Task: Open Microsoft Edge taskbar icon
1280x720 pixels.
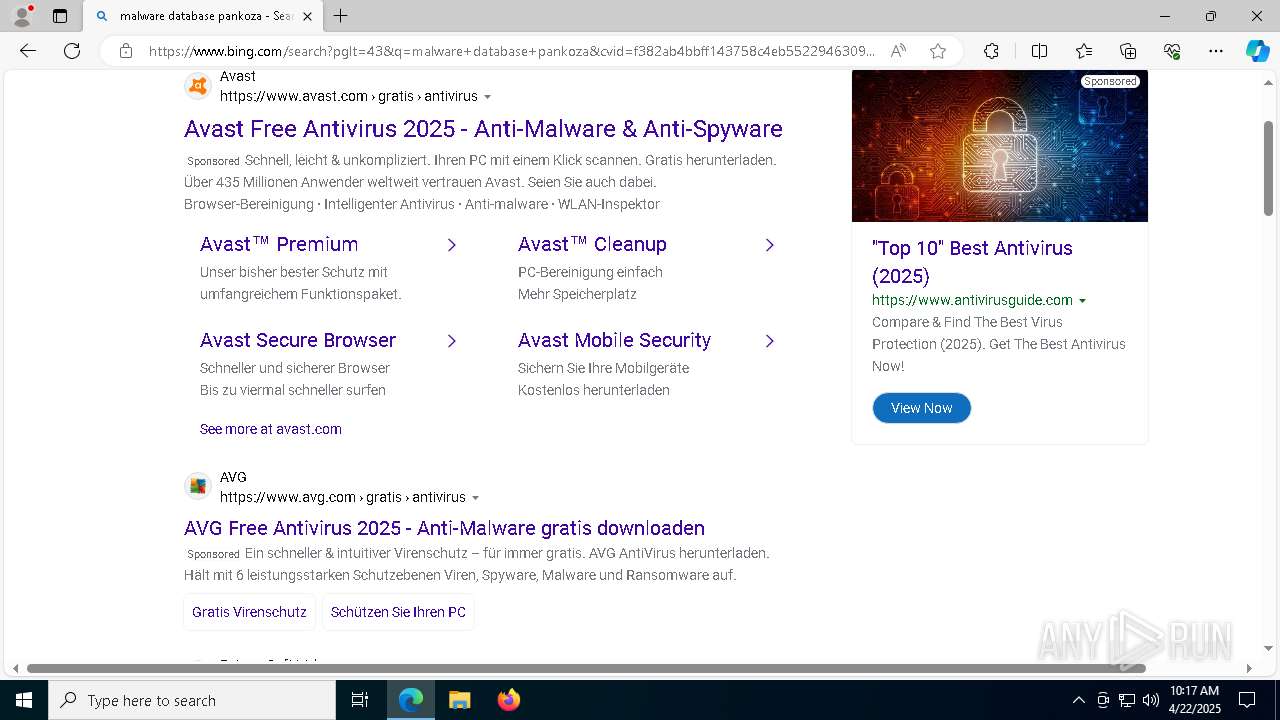Action: [x=411, y=700]
